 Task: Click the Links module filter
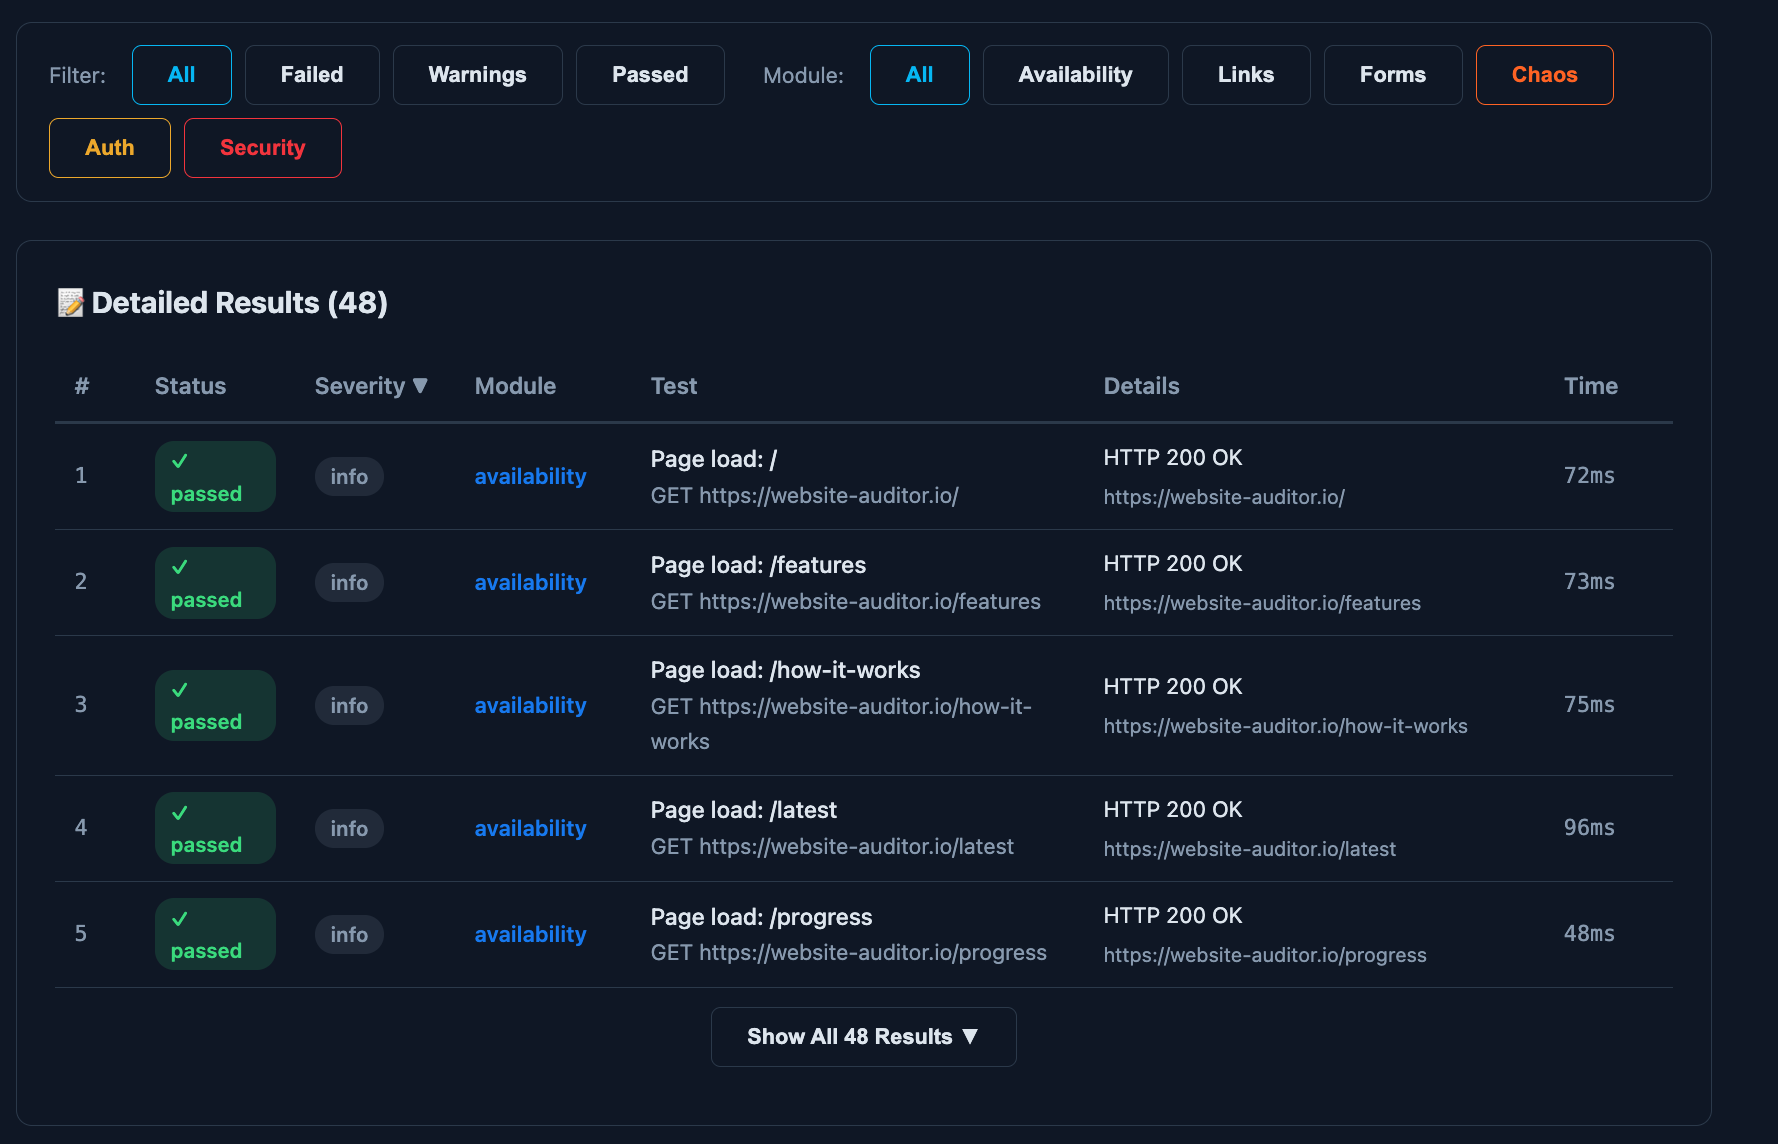click(1246, 74)
